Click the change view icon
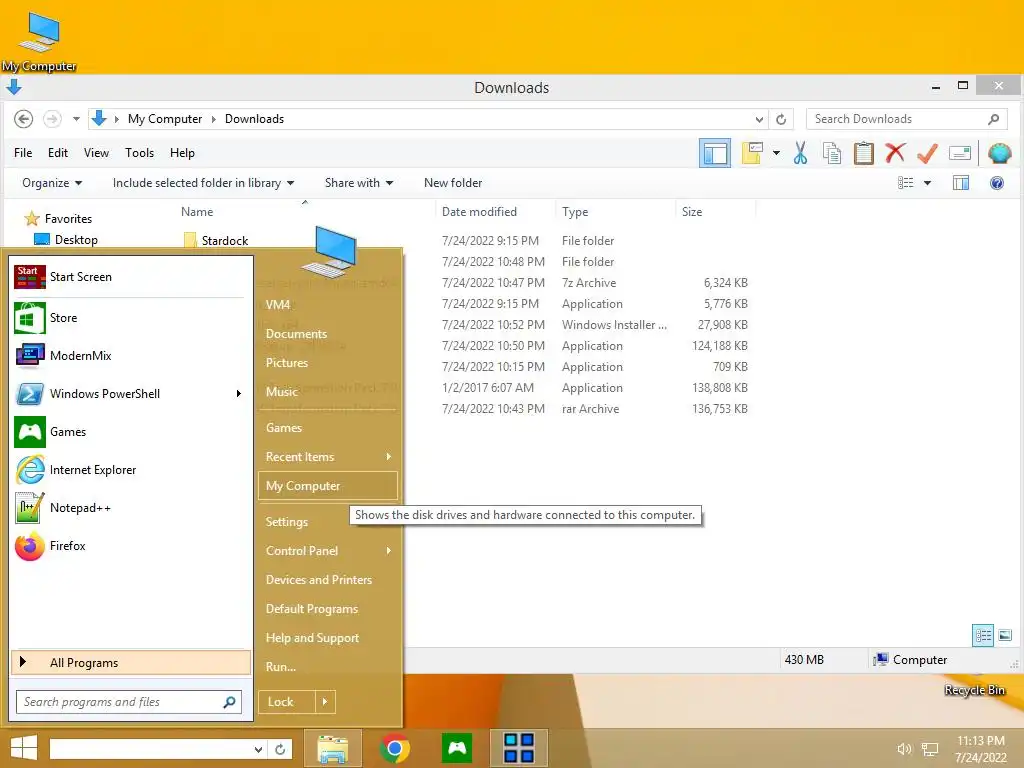Image resolution: width=1024 pixels, height=768 pixels. [906, 184]
